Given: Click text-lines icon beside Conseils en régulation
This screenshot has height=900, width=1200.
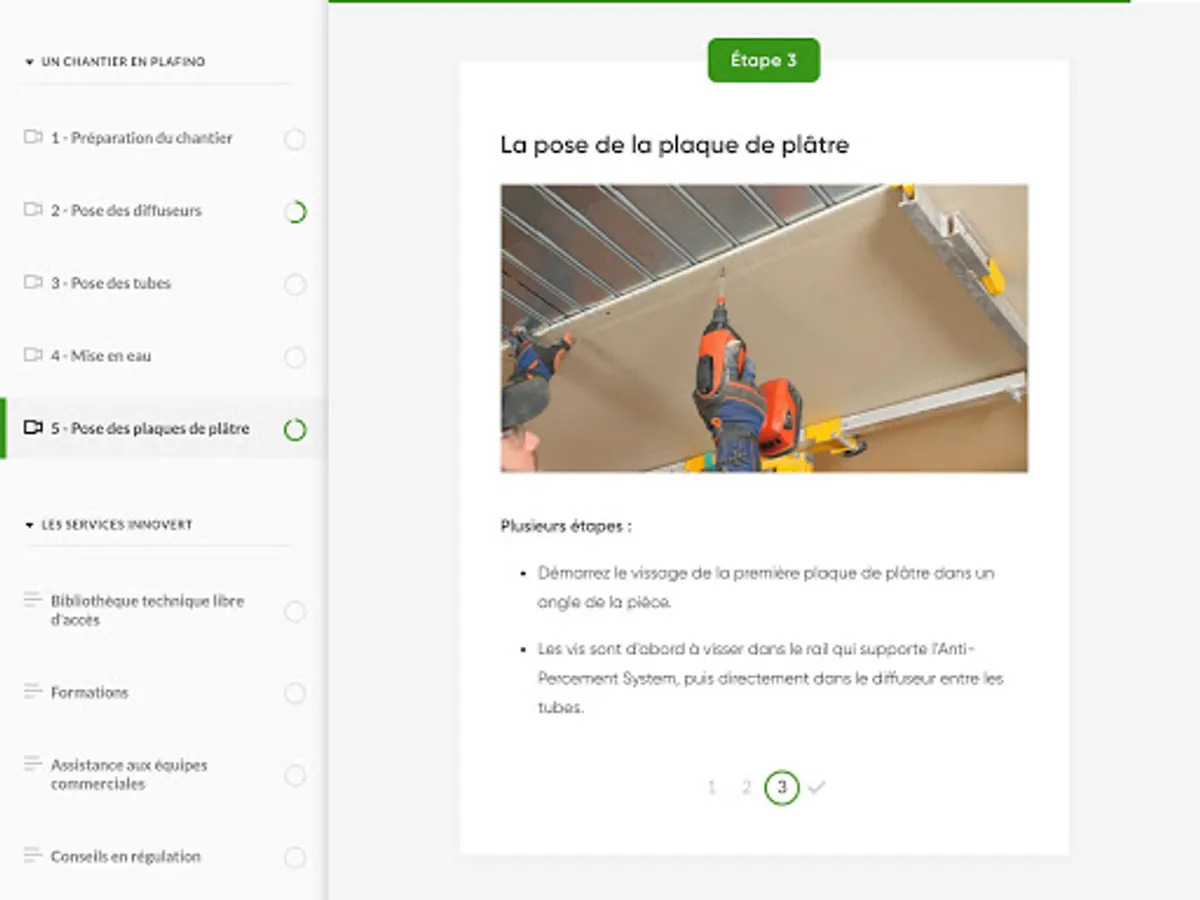Looking at the screenshot, I should pos(33,856).
